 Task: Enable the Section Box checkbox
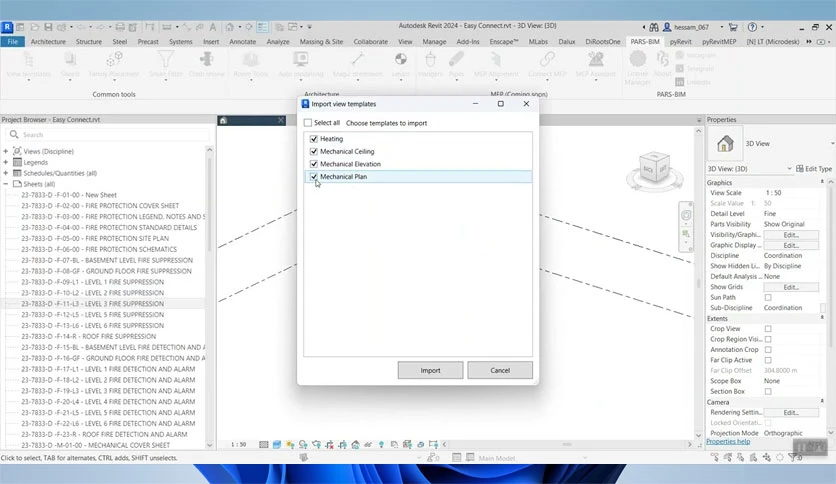[x=768, y=391]
